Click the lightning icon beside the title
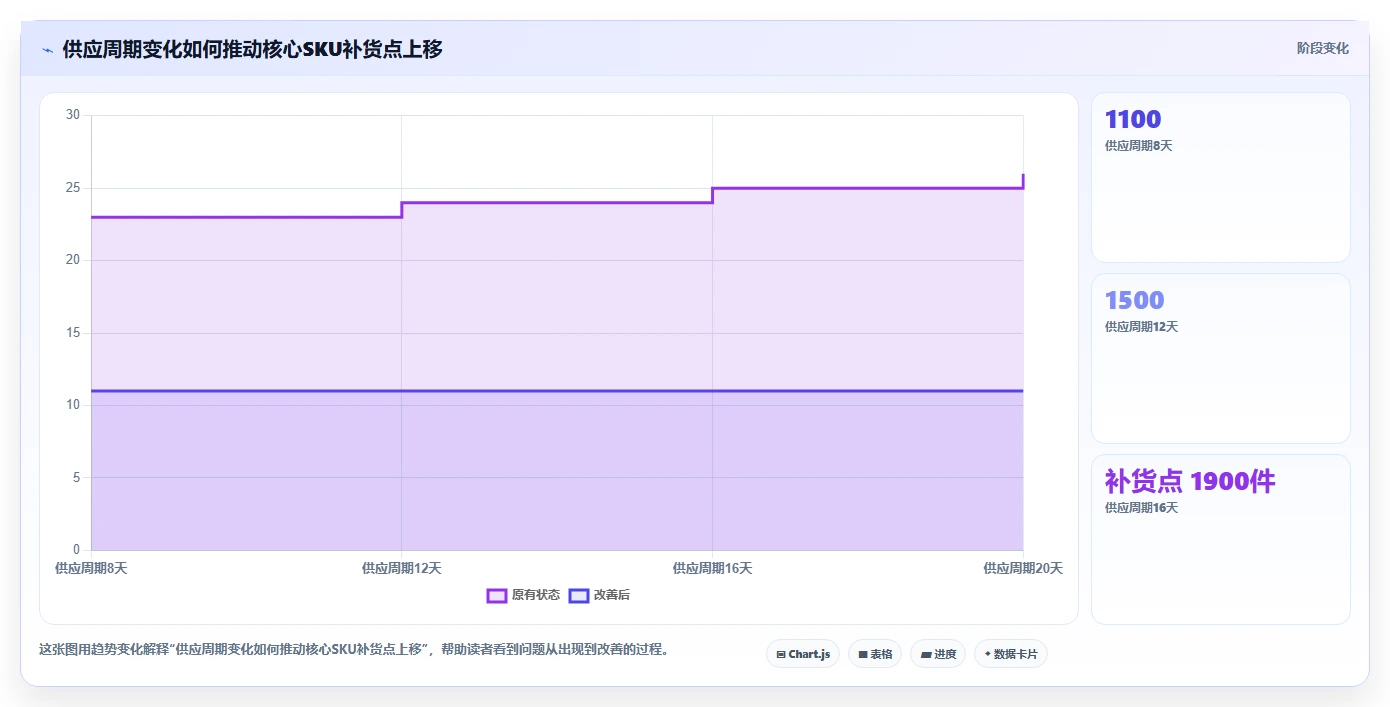 tap(47, 50)
